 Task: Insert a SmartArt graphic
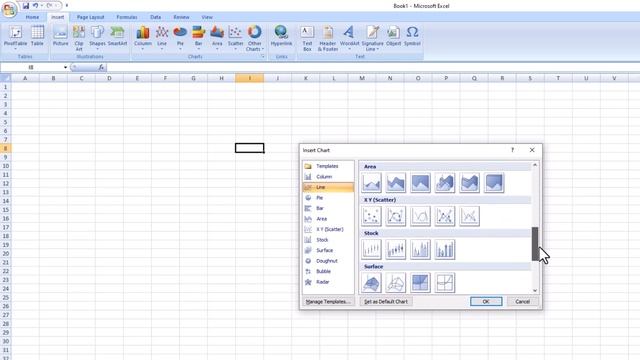[117, 36]
